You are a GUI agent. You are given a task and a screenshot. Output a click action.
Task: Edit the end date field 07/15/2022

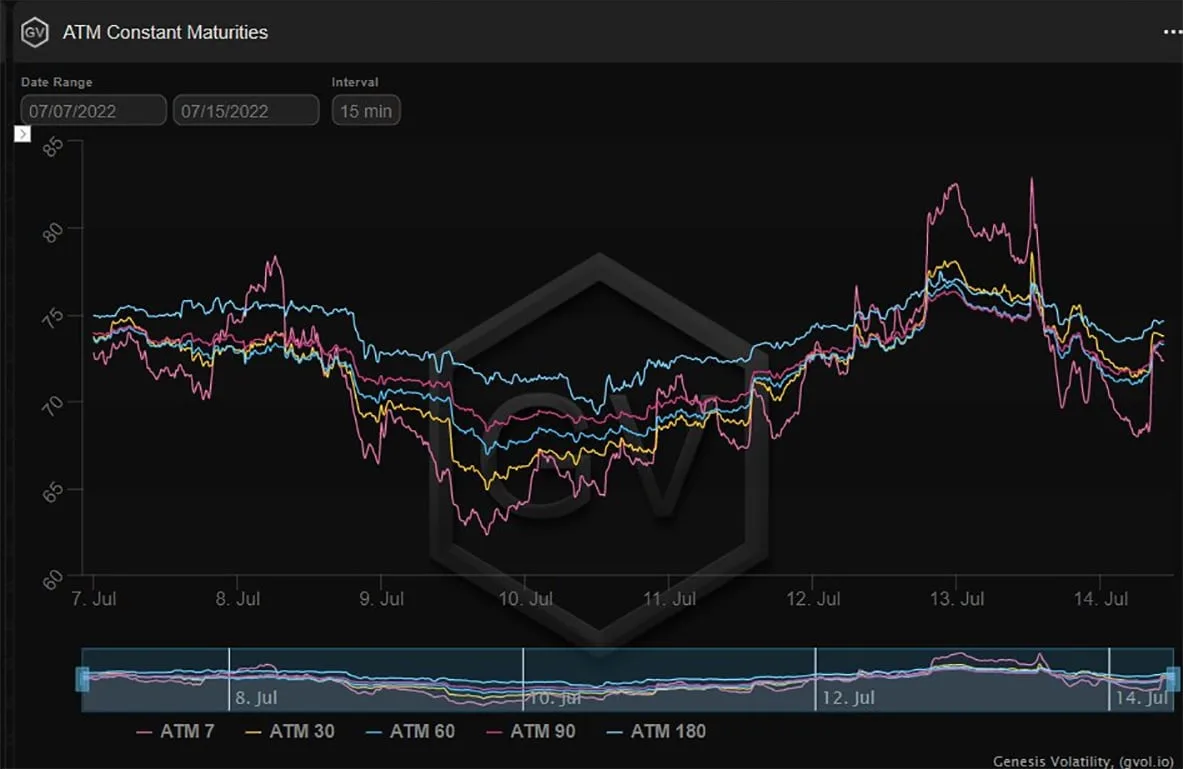[x=246, y=111]
